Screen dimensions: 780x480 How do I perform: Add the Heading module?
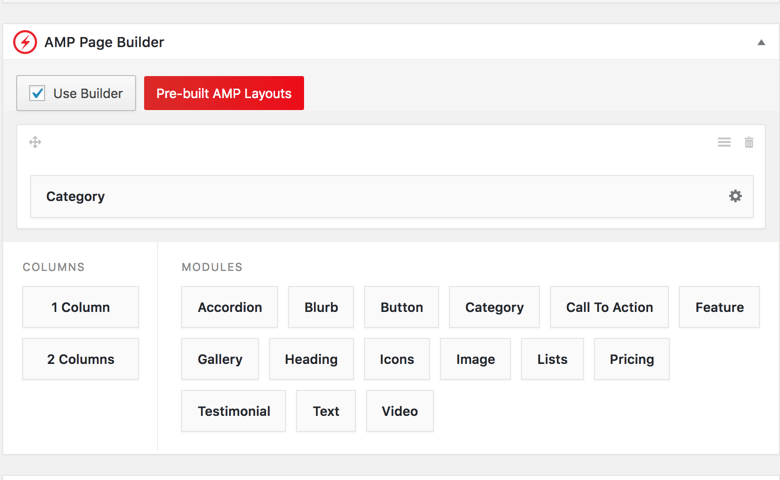(311, 359)
